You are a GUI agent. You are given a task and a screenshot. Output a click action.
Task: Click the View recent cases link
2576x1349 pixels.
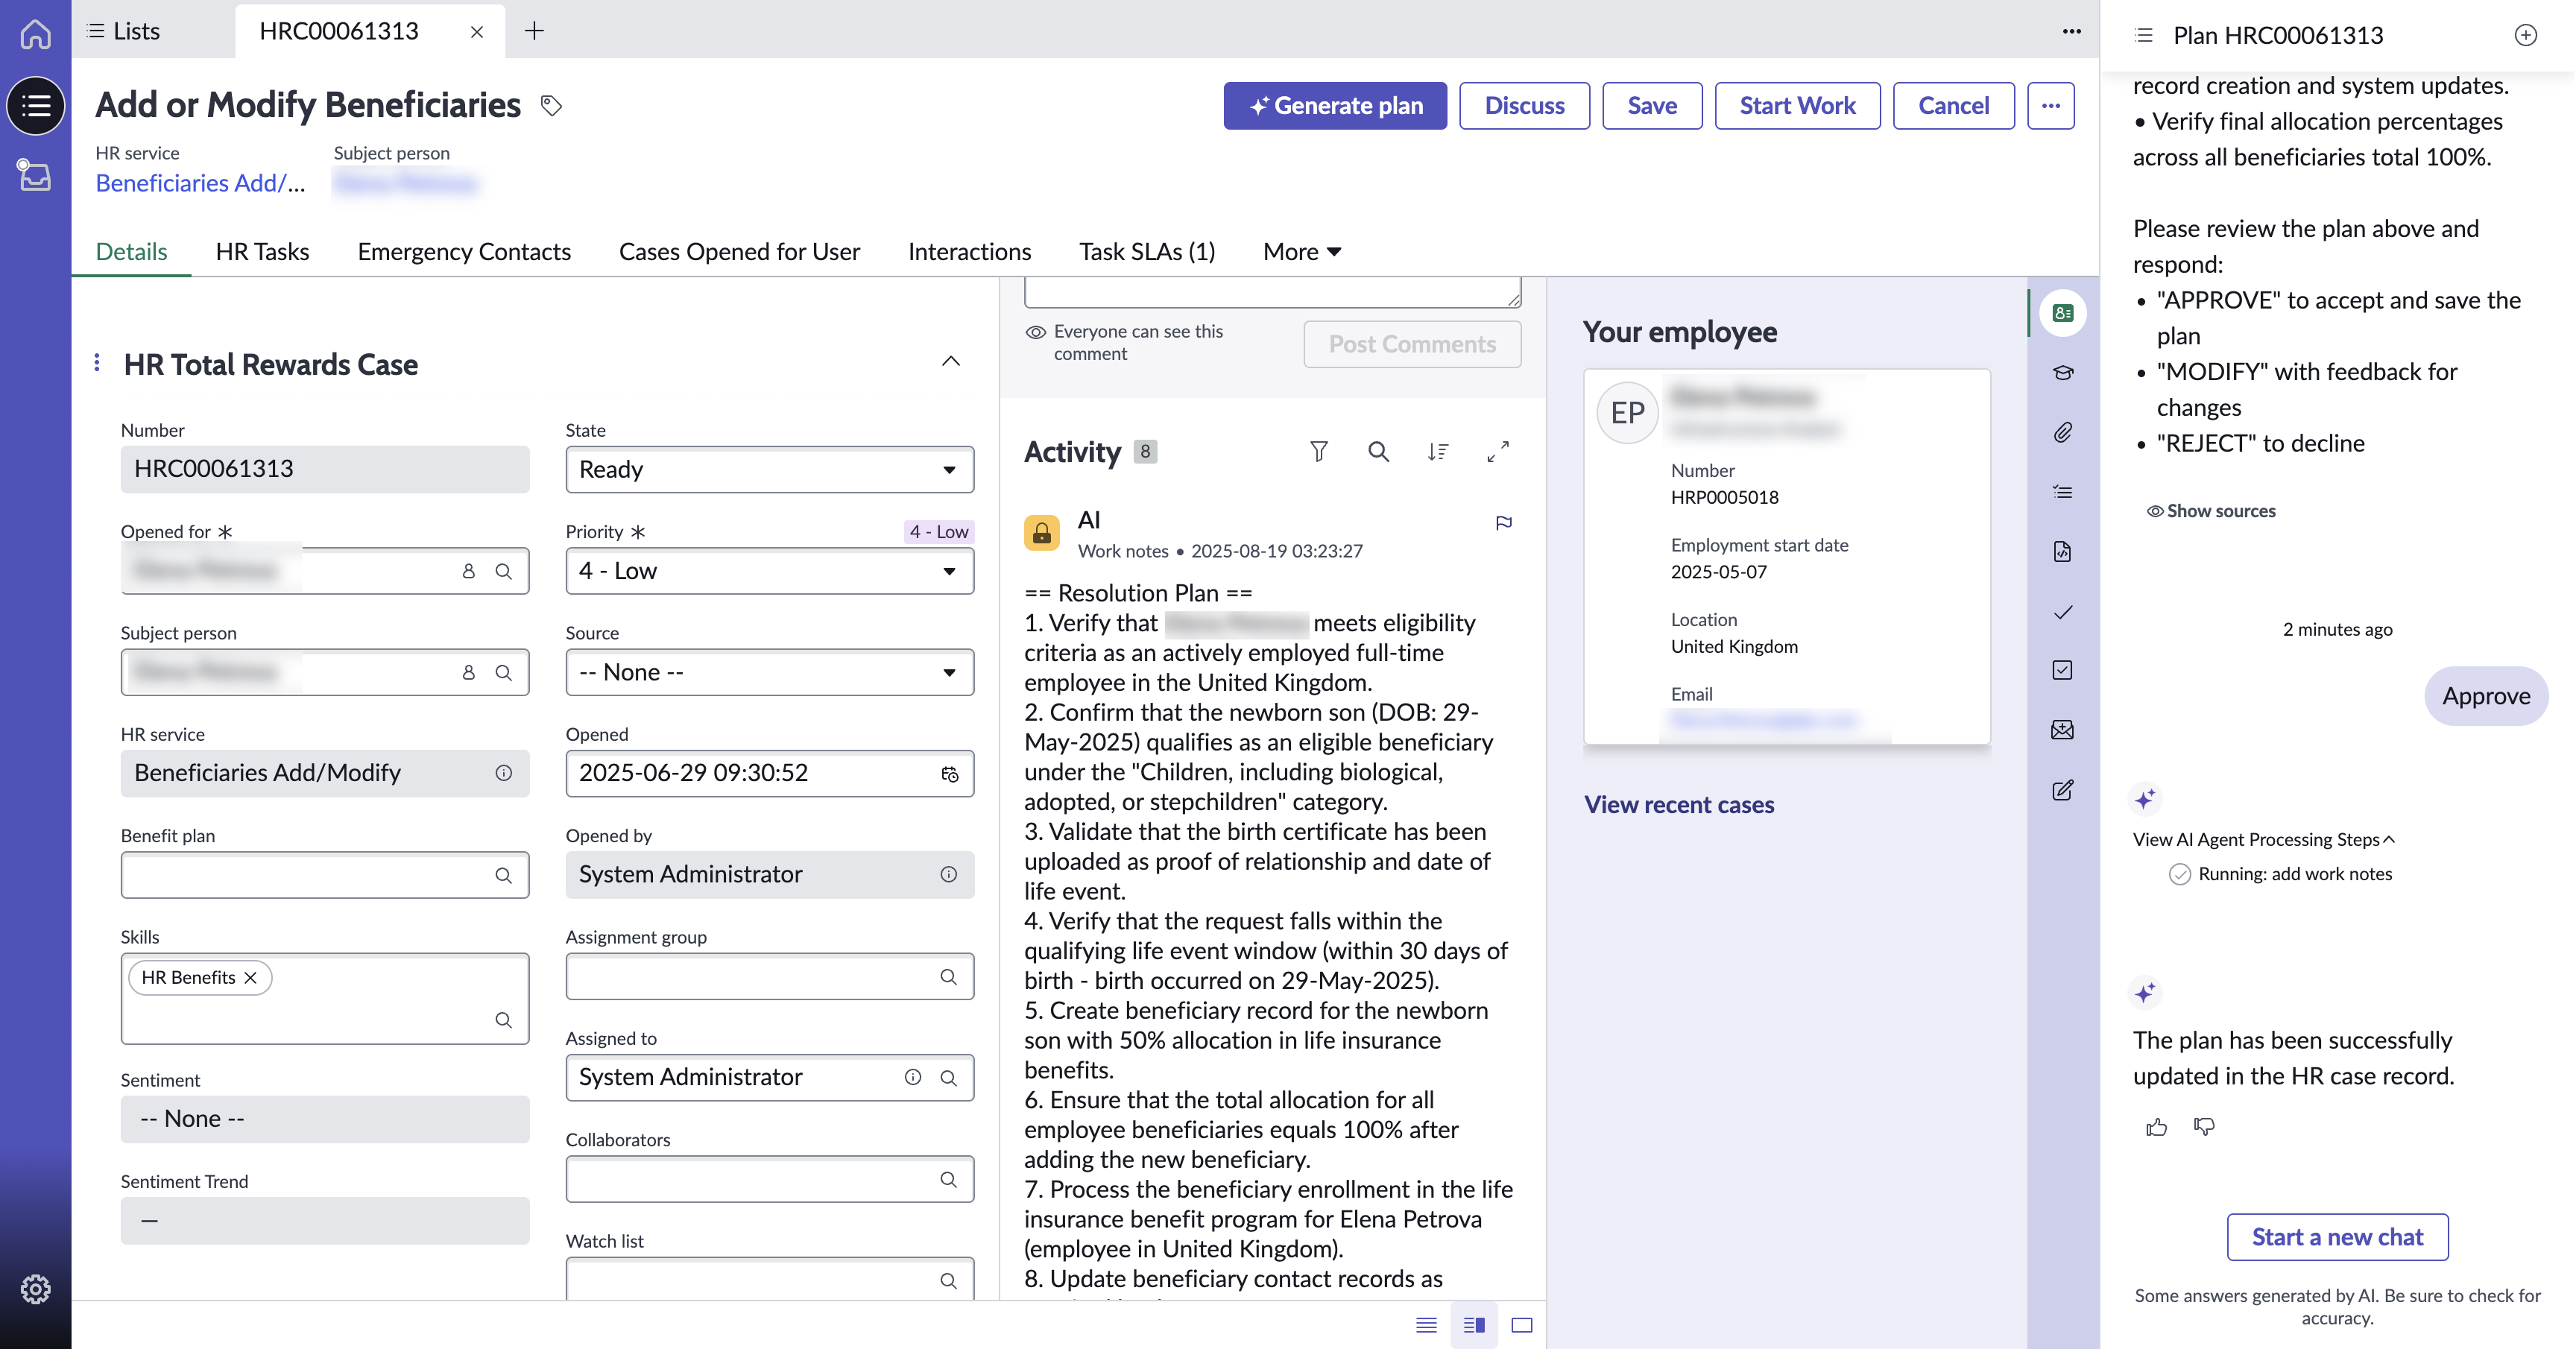[1679, 805]
